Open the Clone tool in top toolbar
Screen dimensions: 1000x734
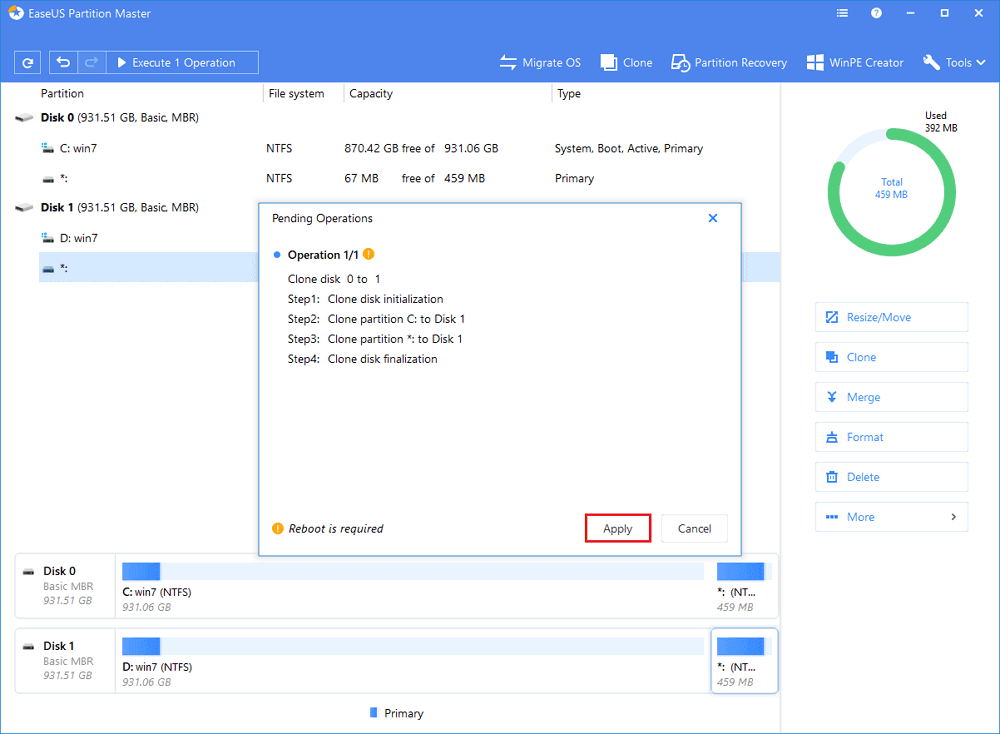click(x=626, y=63)
